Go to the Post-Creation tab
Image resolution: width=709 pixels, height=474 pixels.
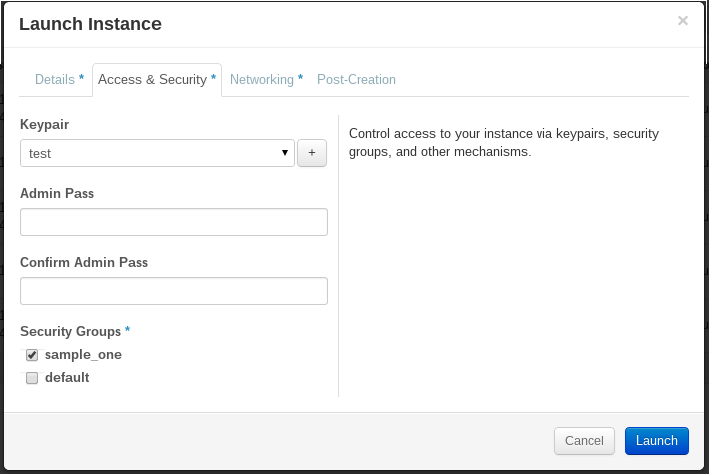click(356, 79)
